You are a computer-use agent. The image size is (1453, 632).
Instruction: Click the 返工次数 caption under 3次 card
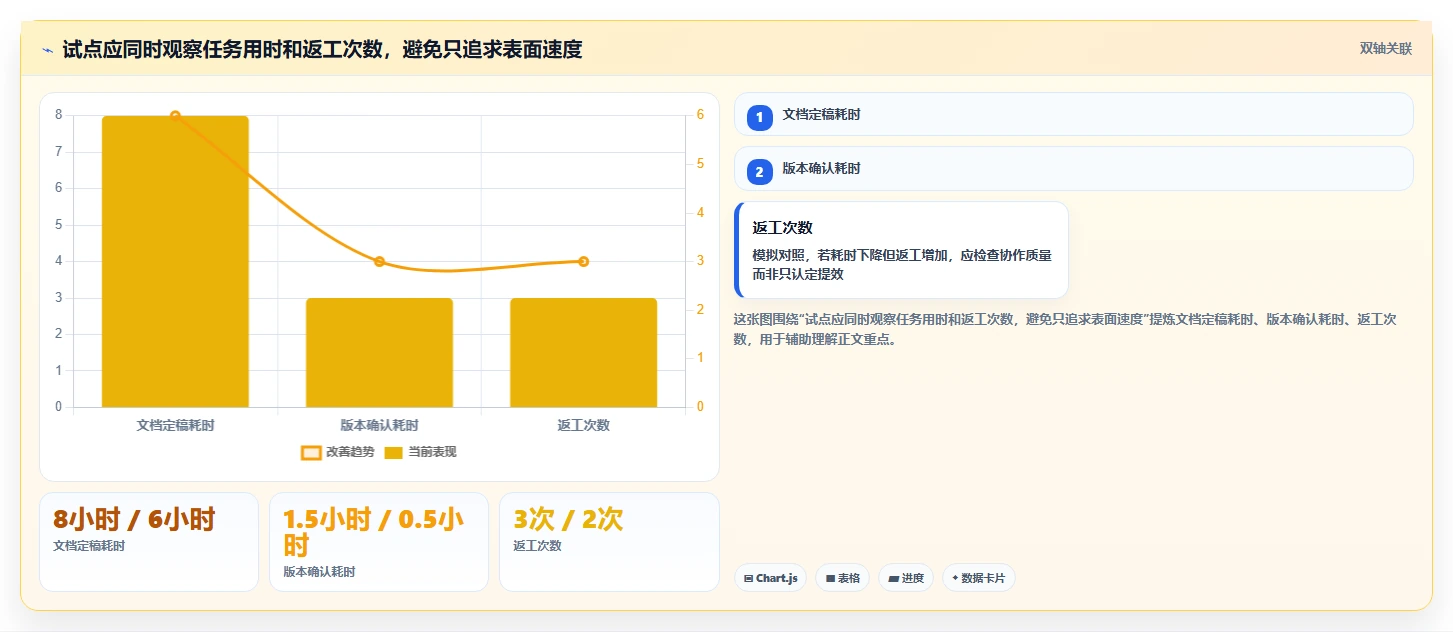point(537,546)
